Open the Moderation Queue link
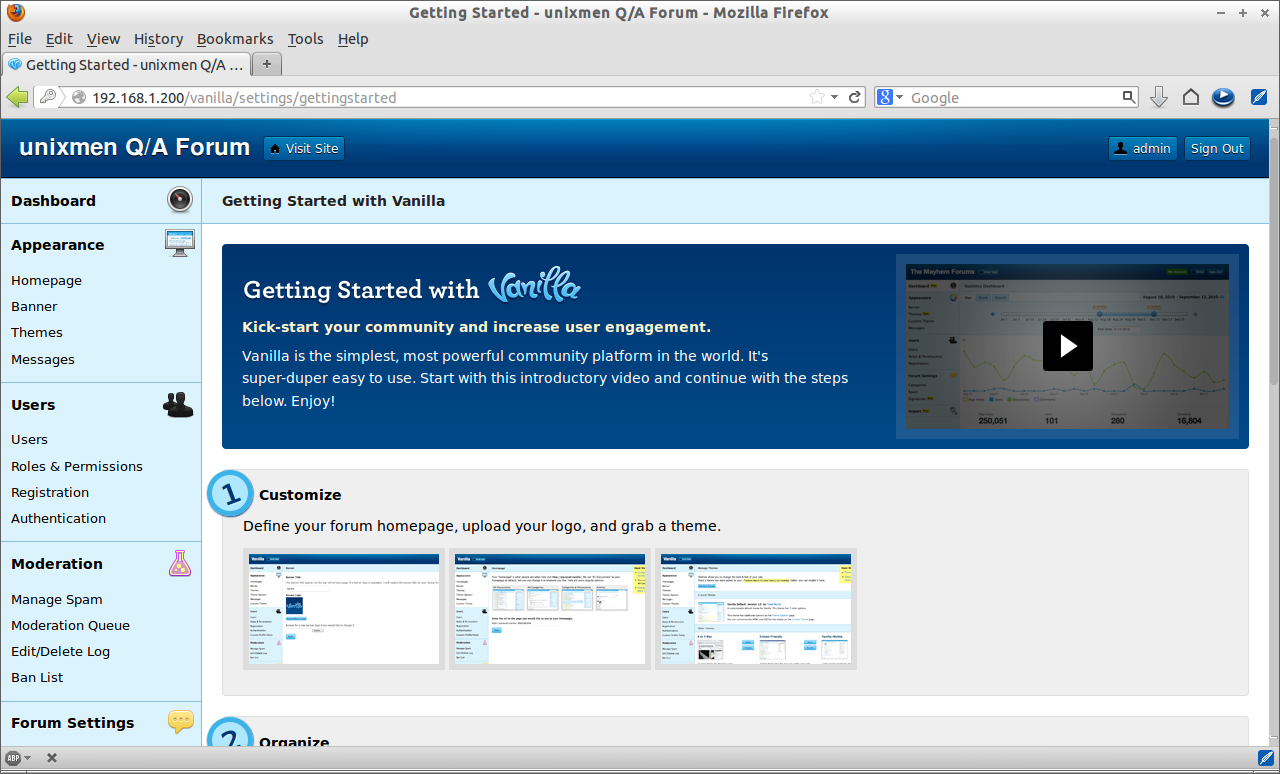Screen dimensions: 1280x774 click(x=70, y=626)
